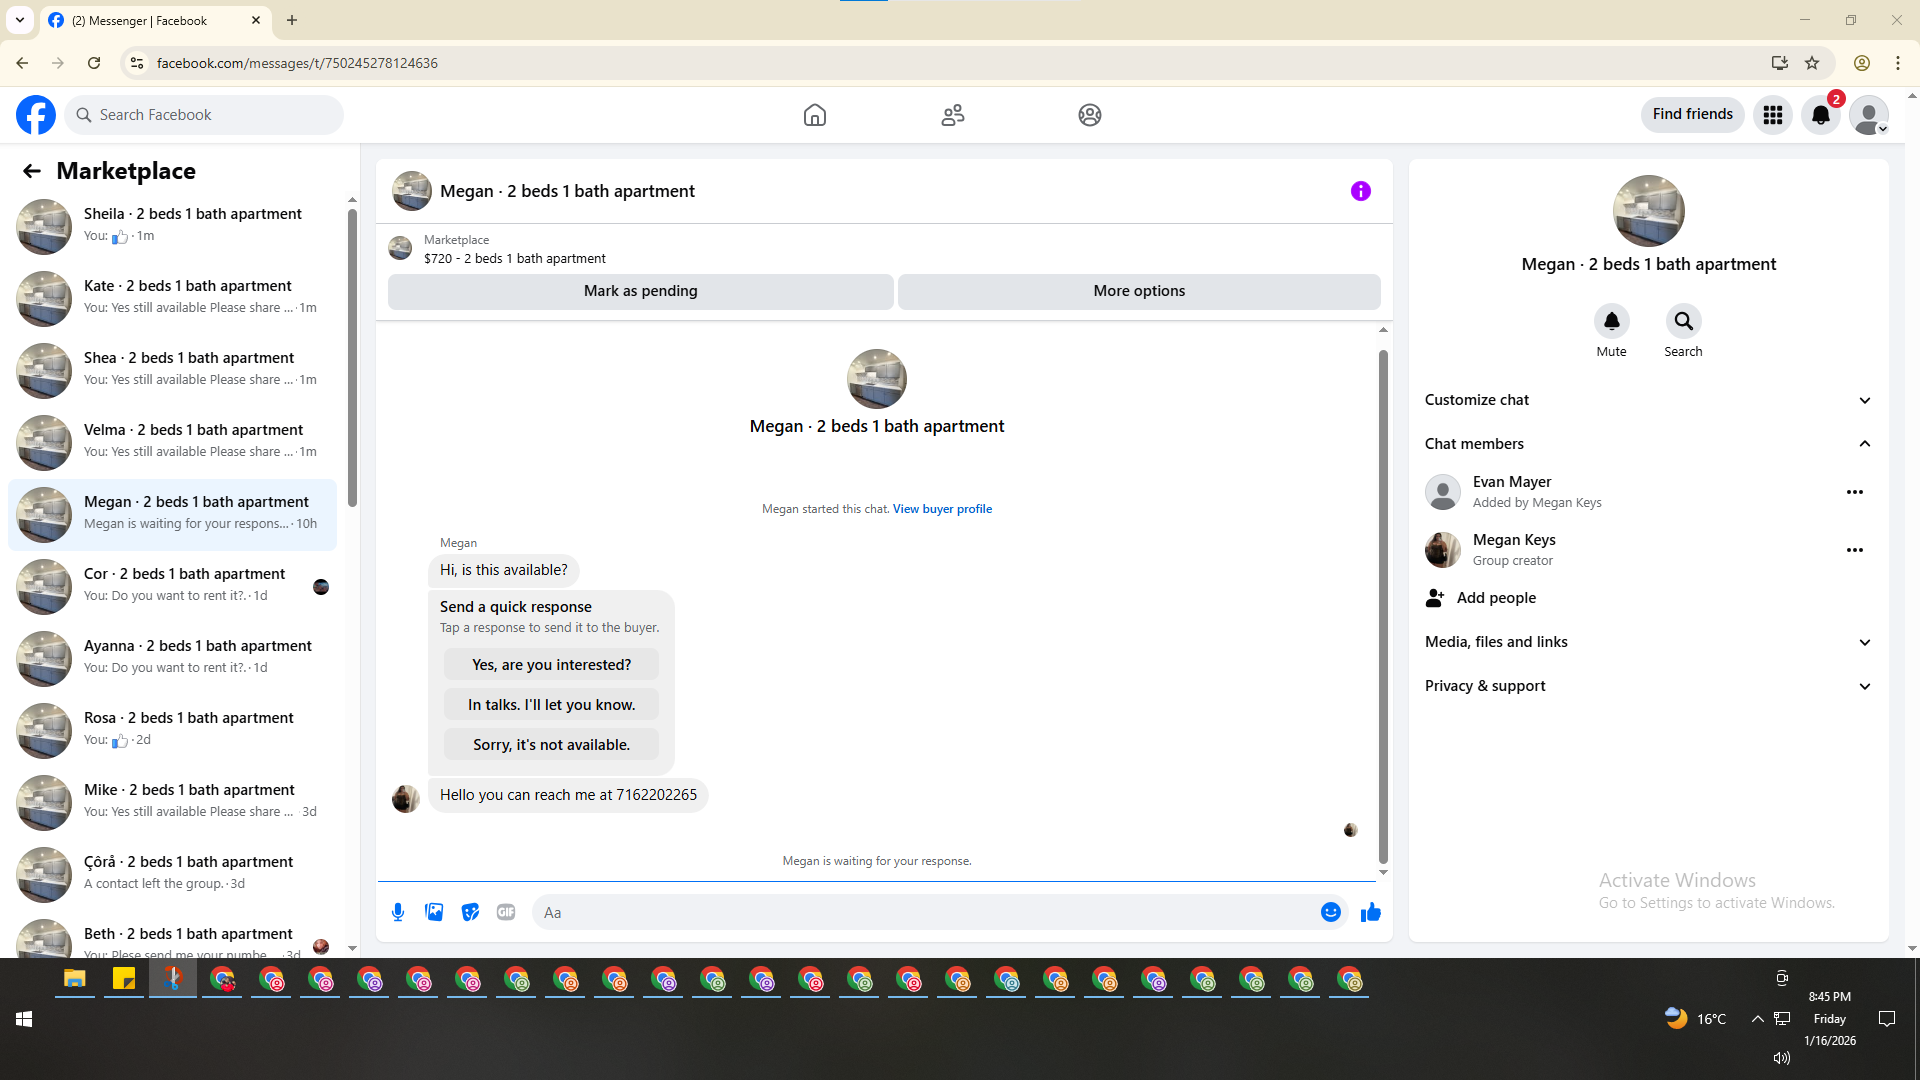This screenshot has width=1920, height=1080.
Task: Expand the Customize chat section
Action: pyautogui.click(x=1647, y=400)
